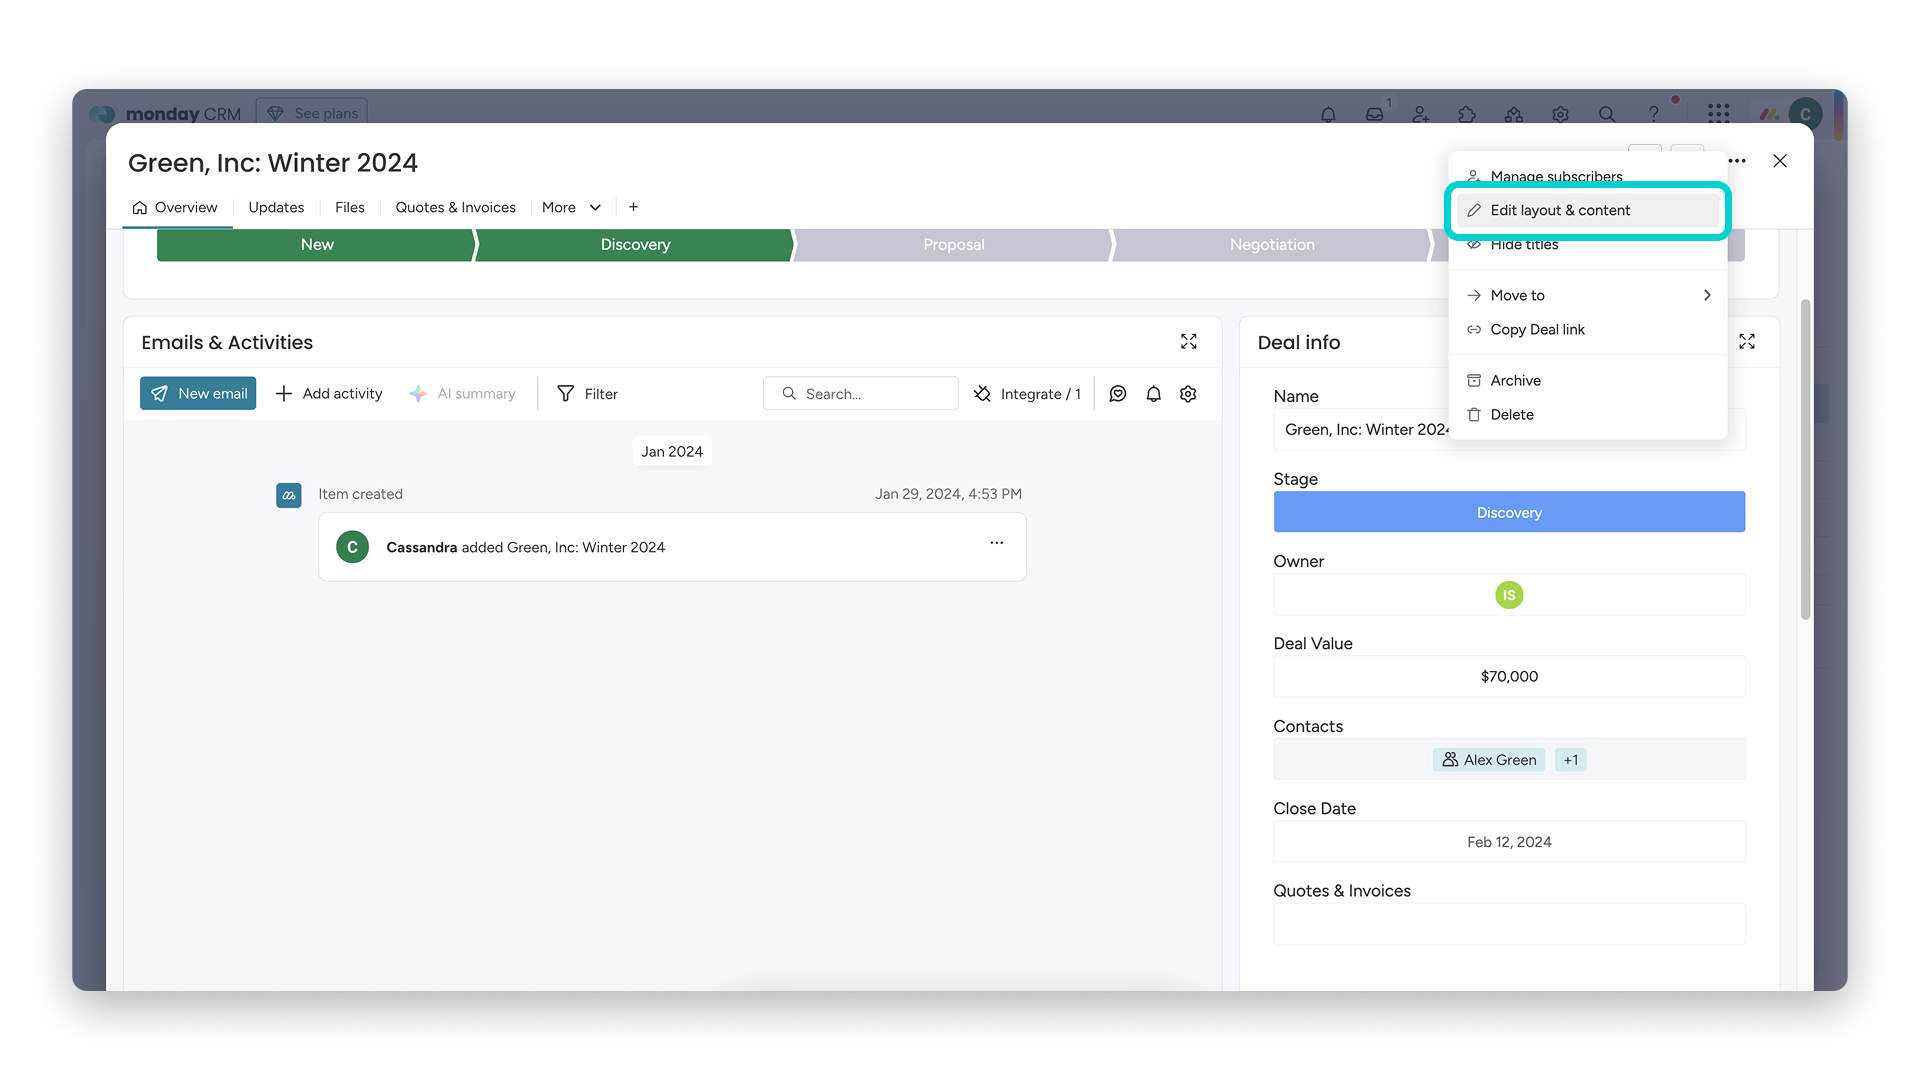Open the Close Date Feb 12, 2024 field
This screenshot has height=1080, width=1920.
pos(1509,842)
